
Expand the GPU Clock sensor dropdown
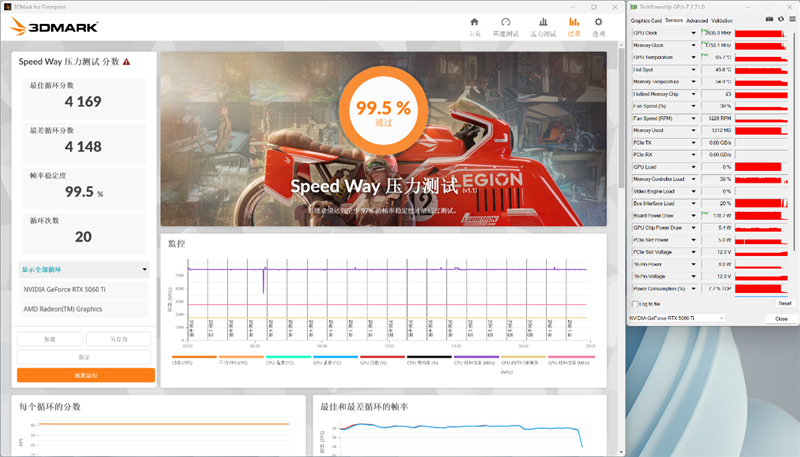693,33
